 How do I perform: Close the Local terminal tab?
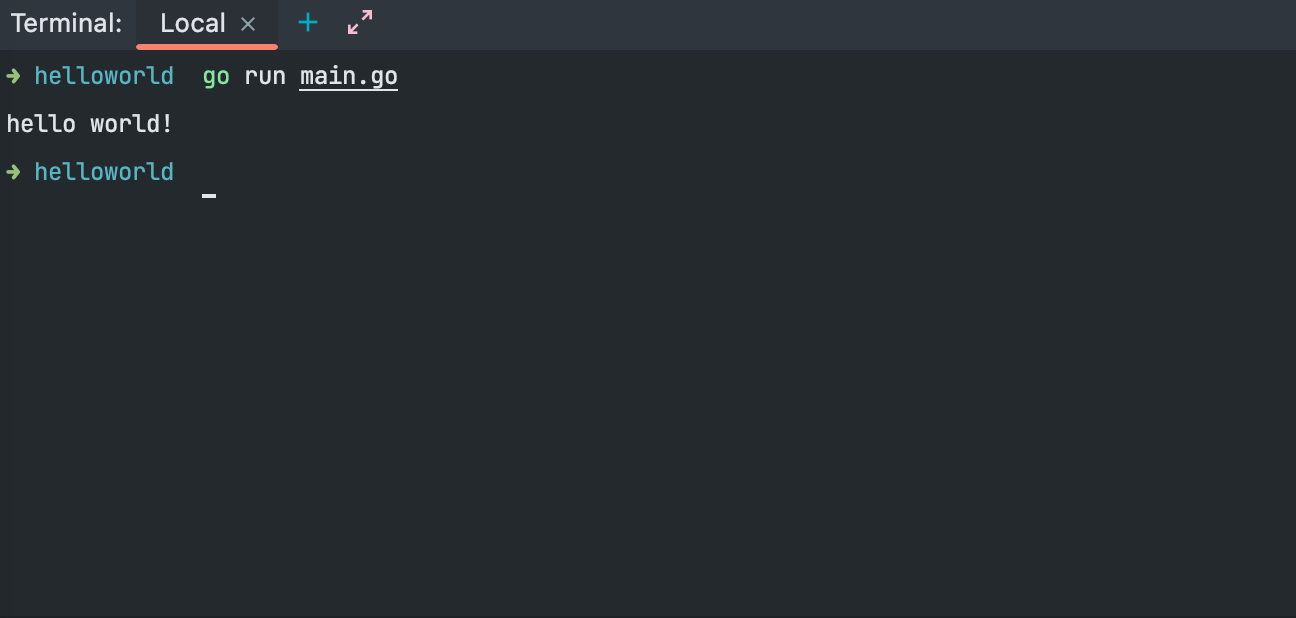pos(248,24)
